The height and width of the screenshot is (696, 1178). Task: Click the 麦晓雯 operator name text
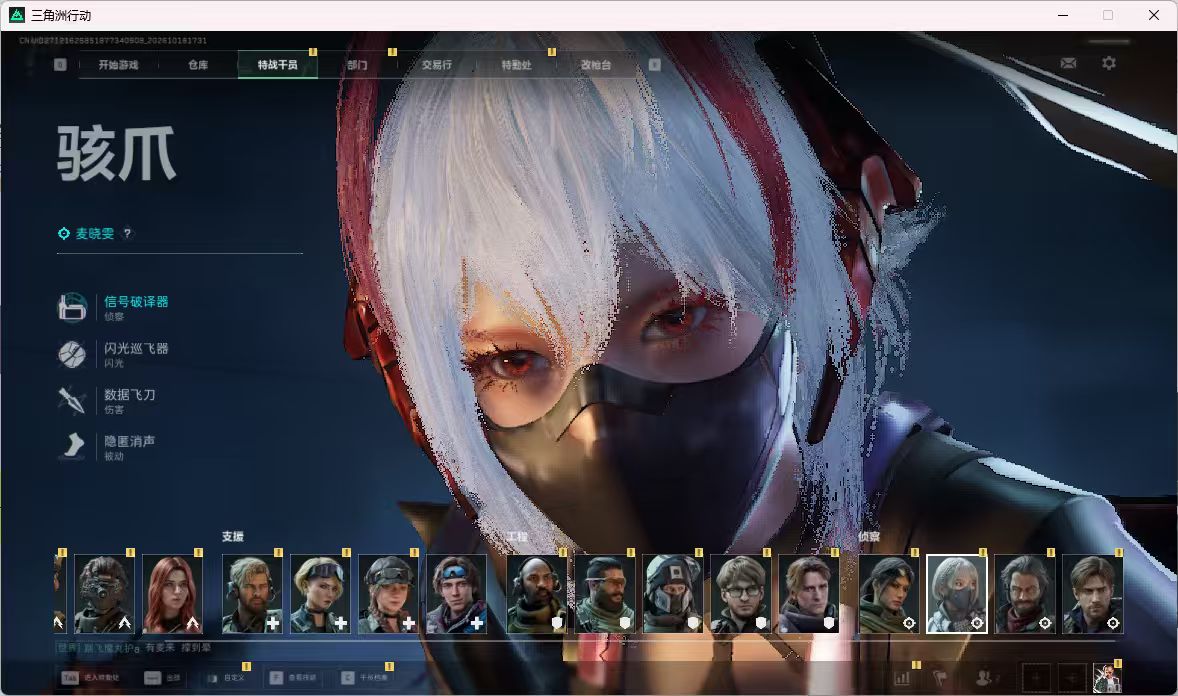pos(95,233)
